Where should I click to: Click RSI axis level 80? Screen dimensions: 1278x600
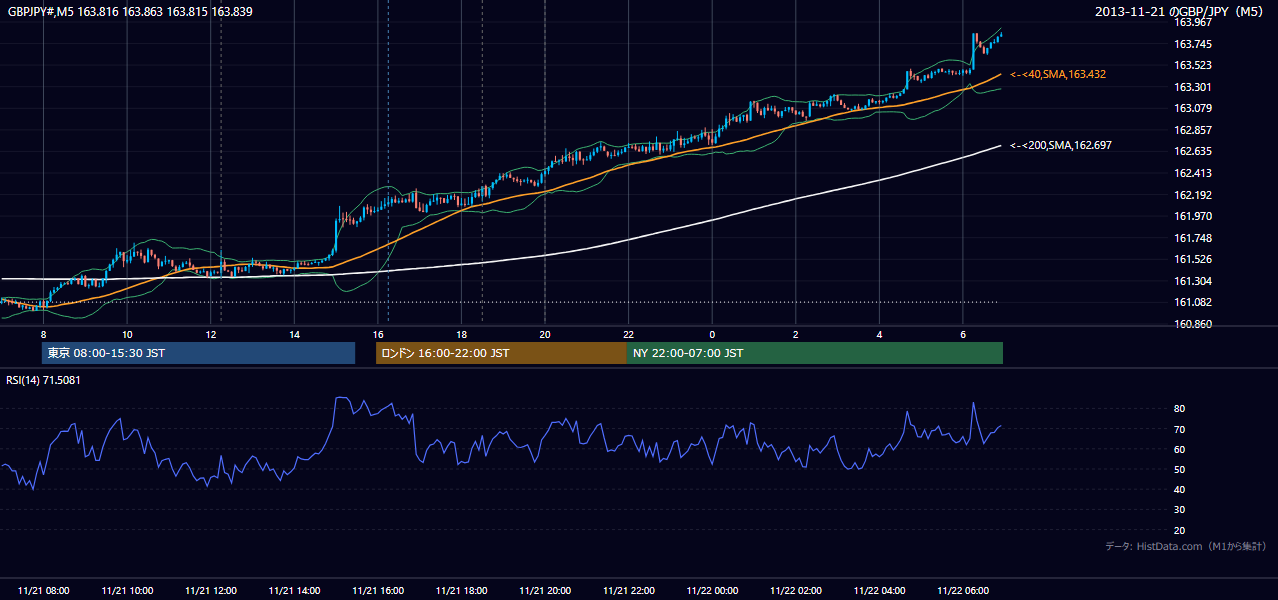1180,409
